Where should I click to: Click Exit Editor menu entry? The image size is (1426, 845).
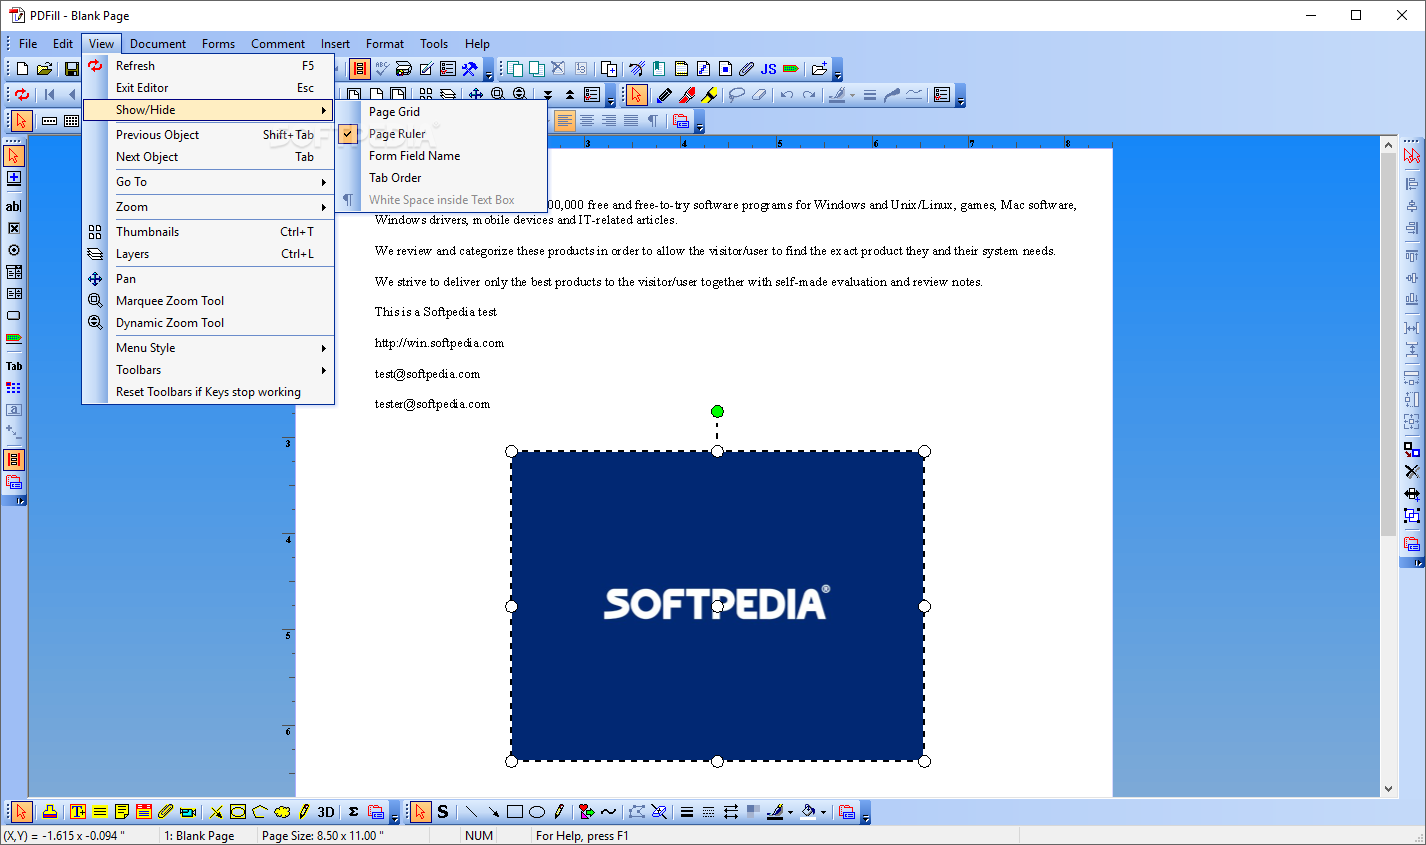[x=208, y=88]
